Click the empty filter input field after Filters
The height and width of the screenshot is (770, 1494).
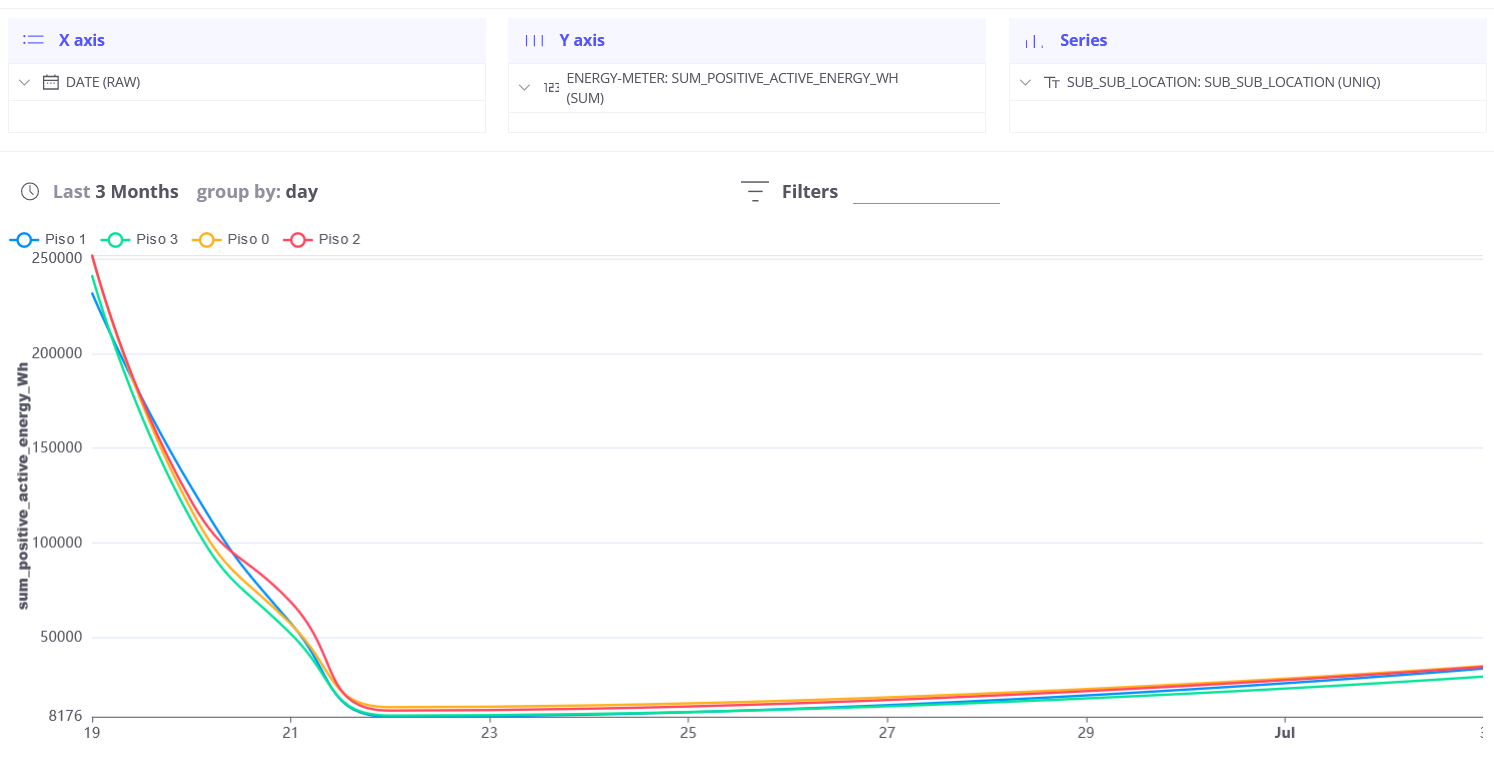(926, 196)
